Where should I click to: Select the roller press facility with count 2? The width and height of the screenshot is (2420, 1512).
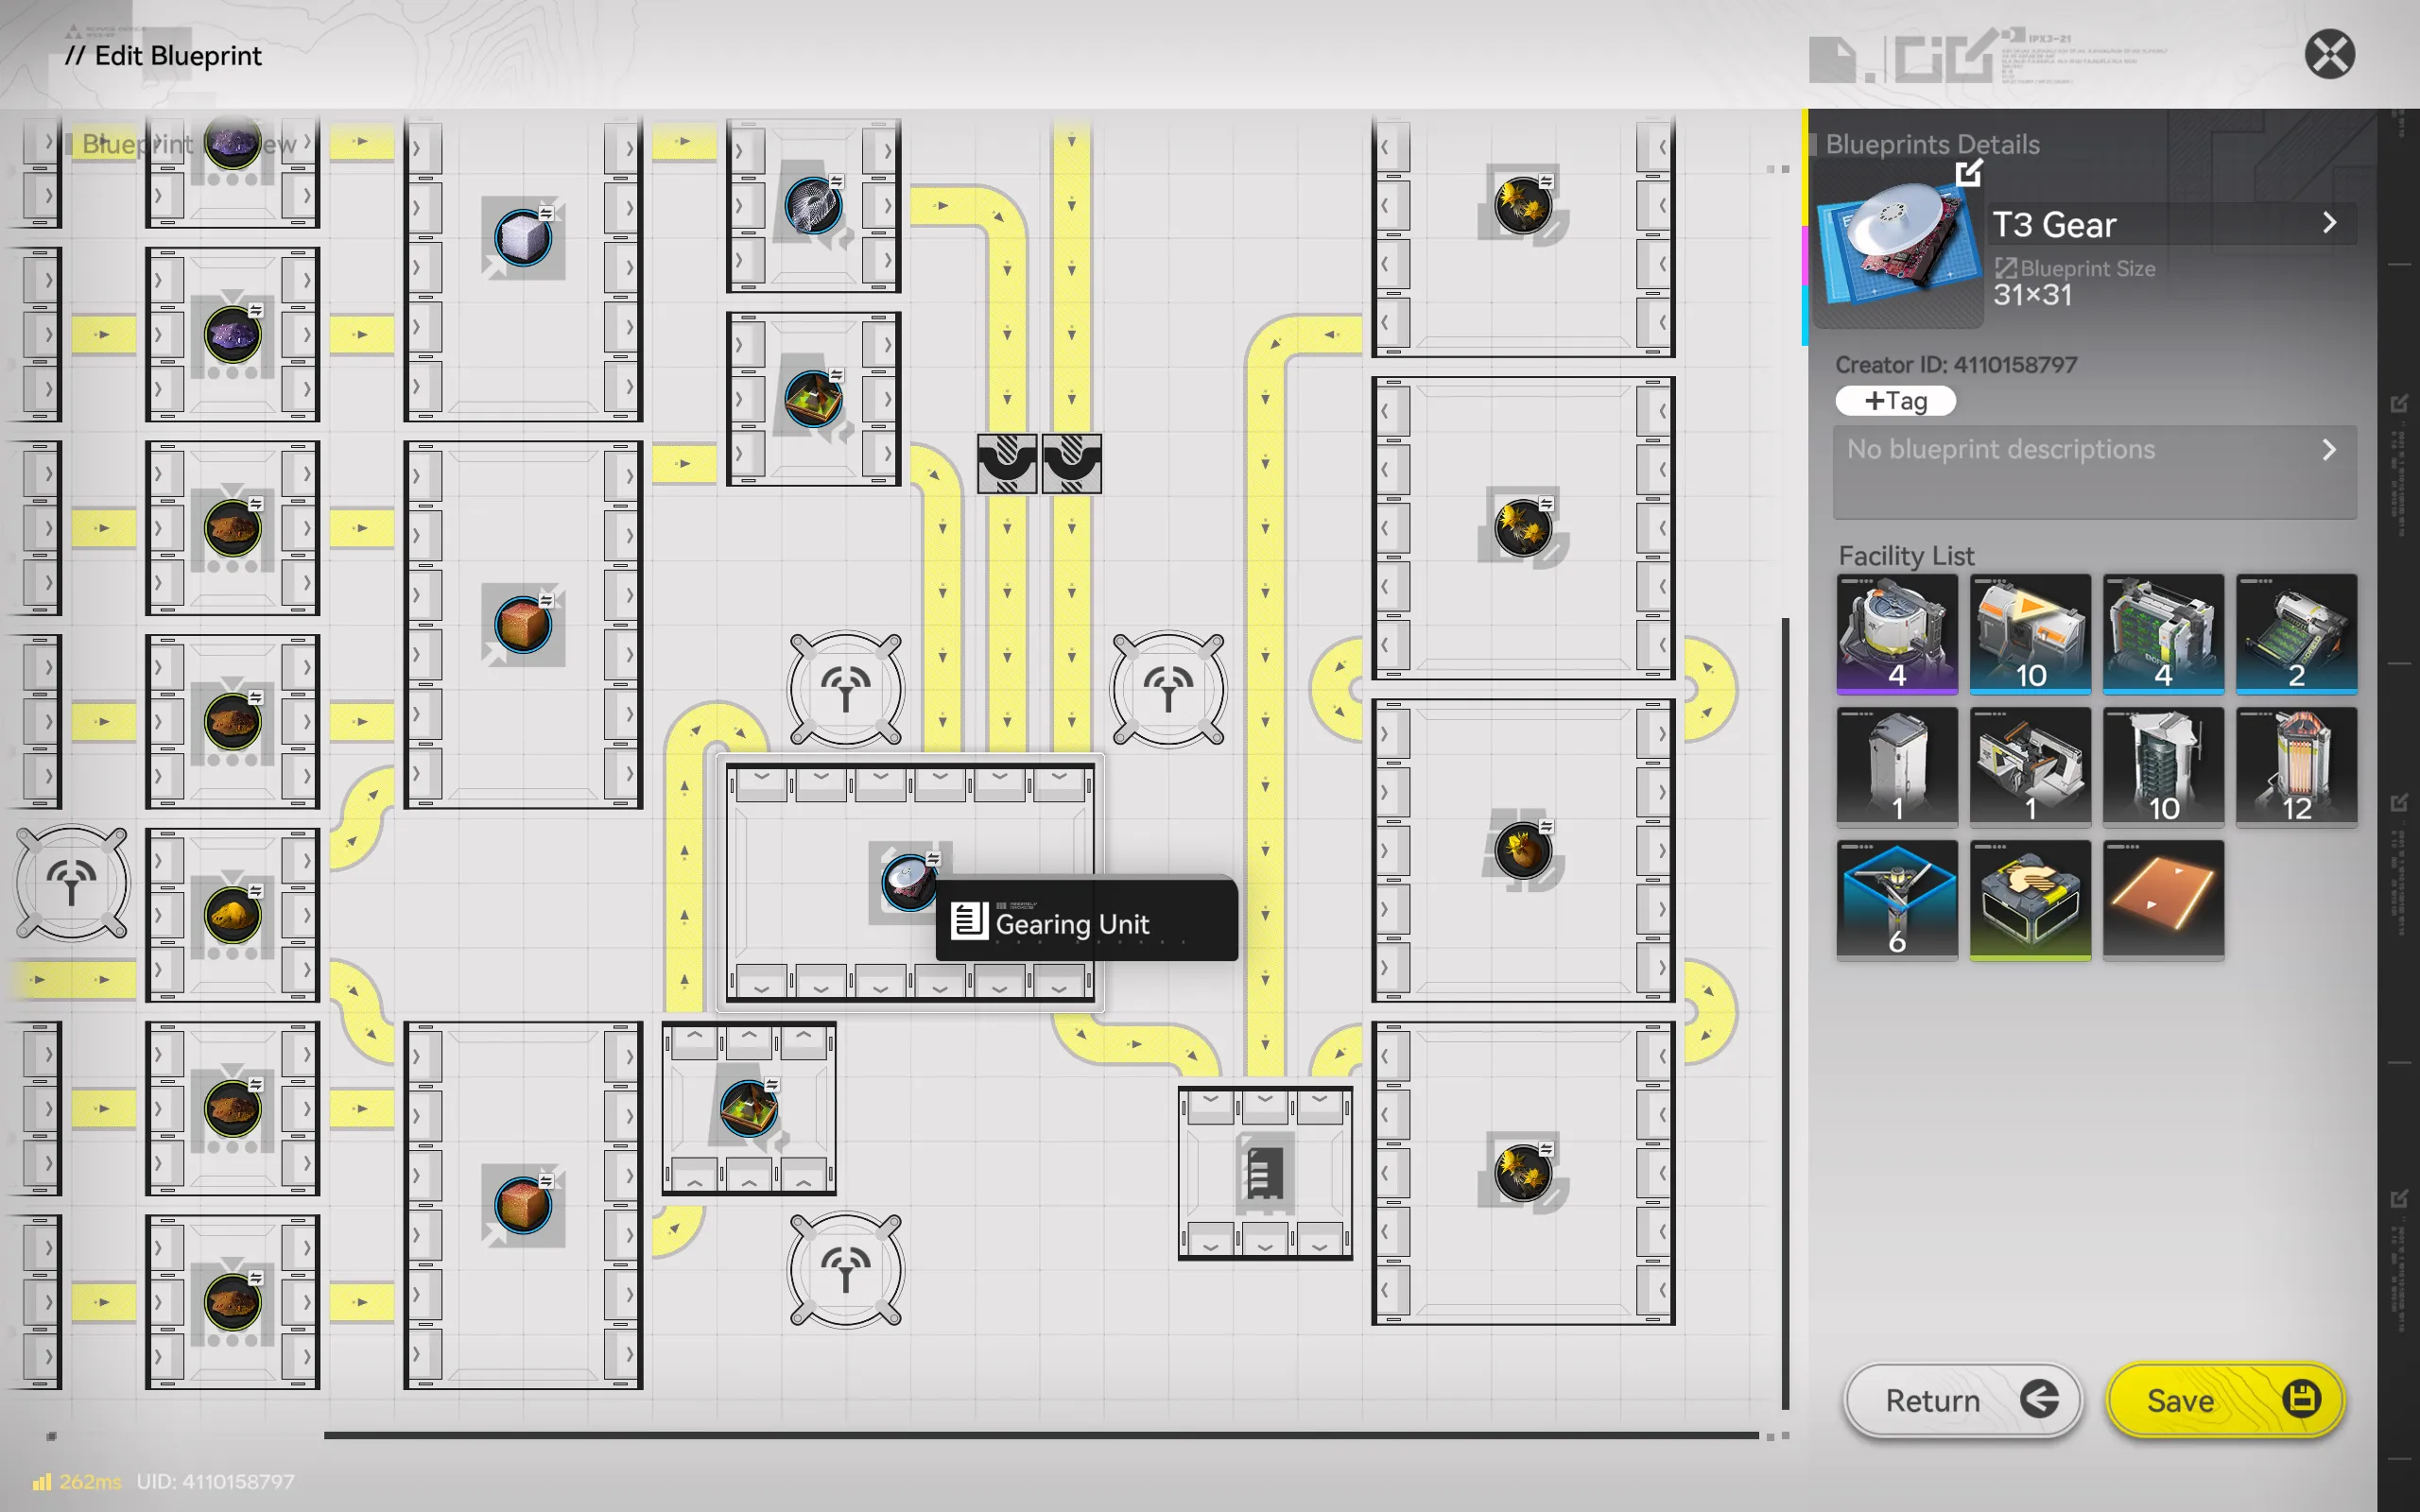(2296, 633)
